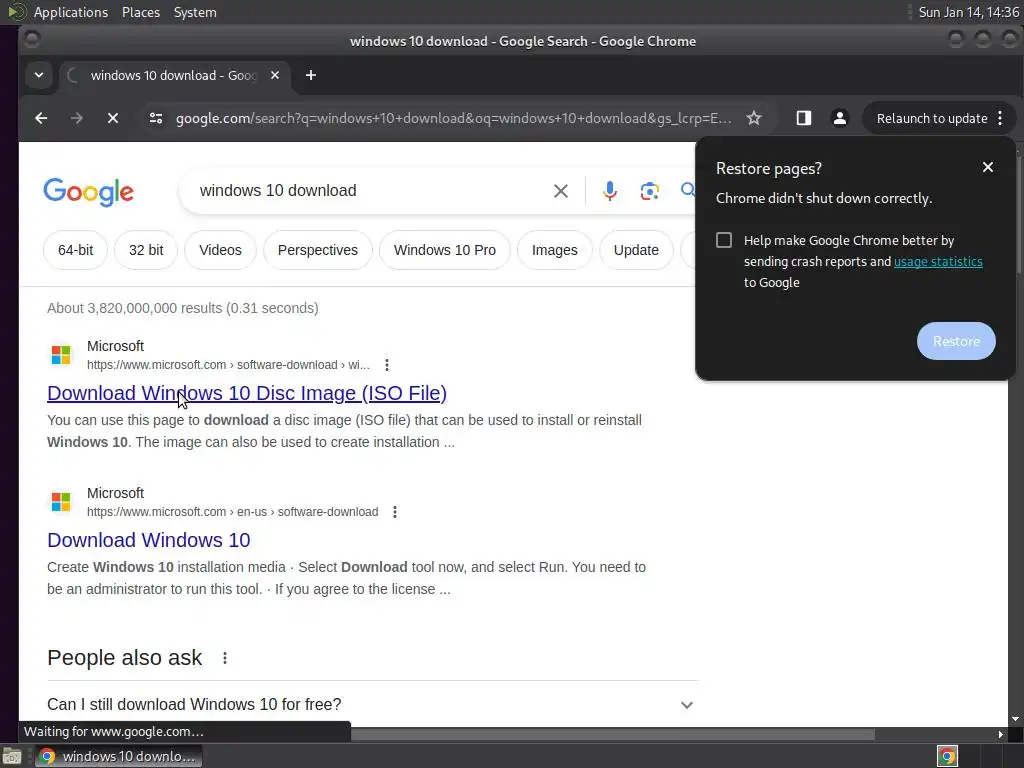The height and width of the screenshot is (768, 1024).
Task: Click the clock showing Sun Jan 14
Action: point(968,12)
